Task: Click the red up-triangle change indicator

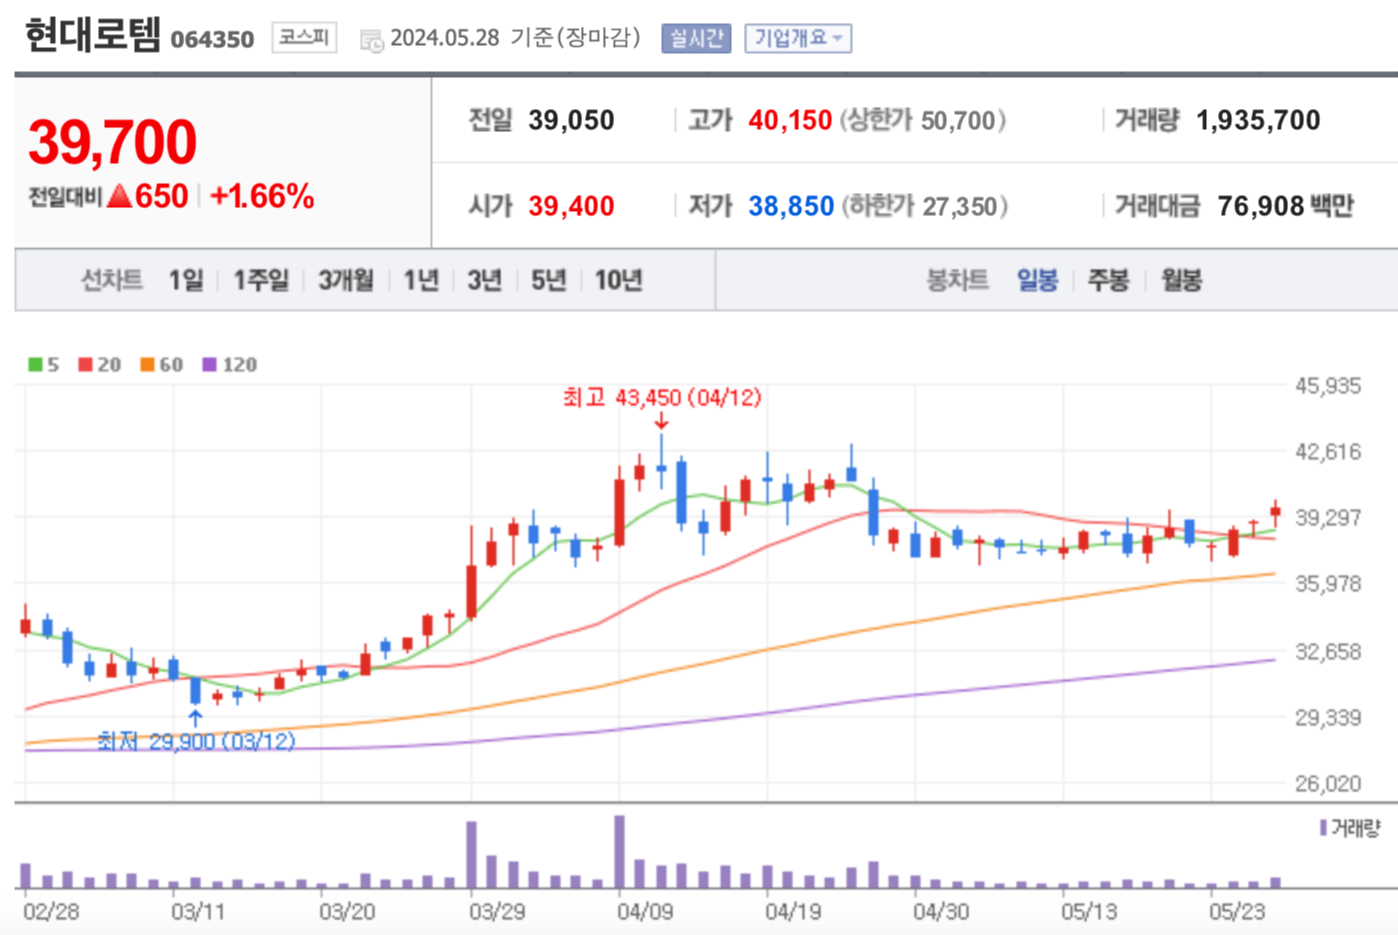Action: click(120, 195)
